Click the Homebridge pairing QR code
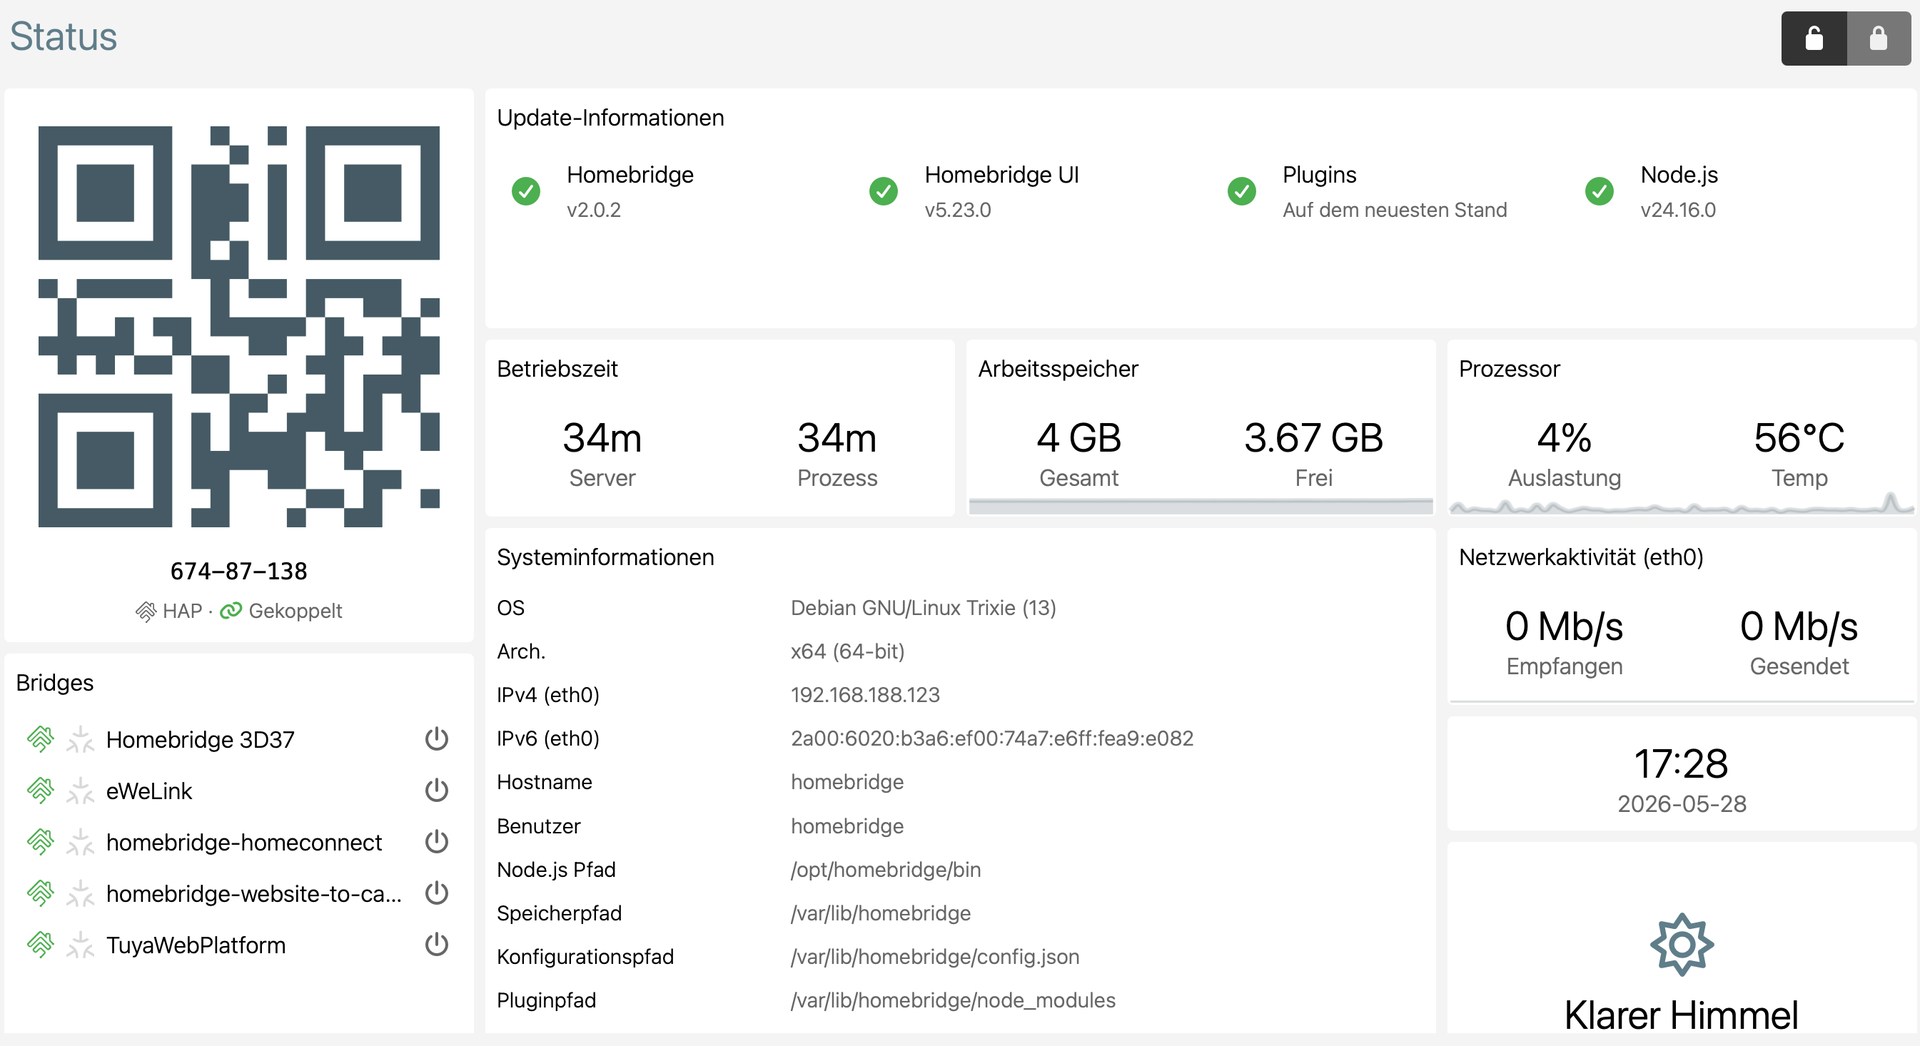 239,326
